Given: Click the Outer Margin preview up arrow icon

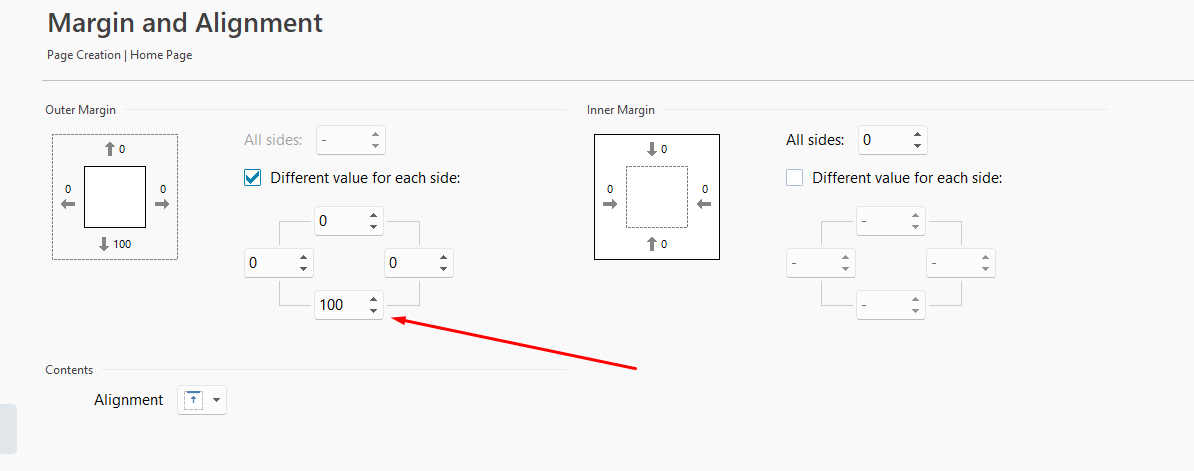Looking at the screenshot, I should tap(110, 149).
